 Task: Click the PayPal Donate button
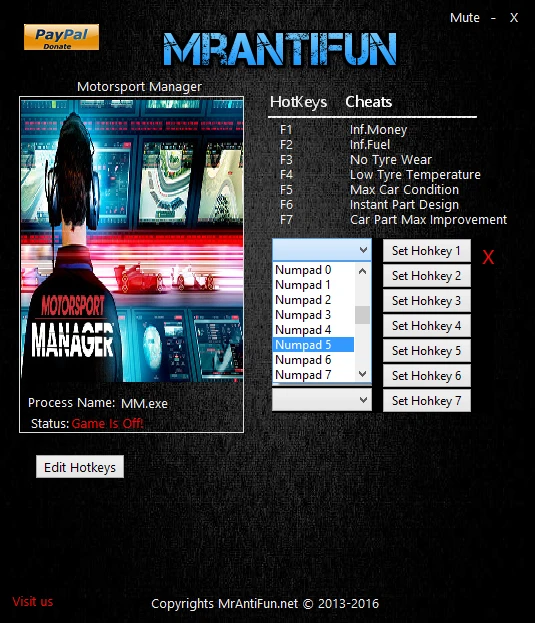(x=61, y=37)
